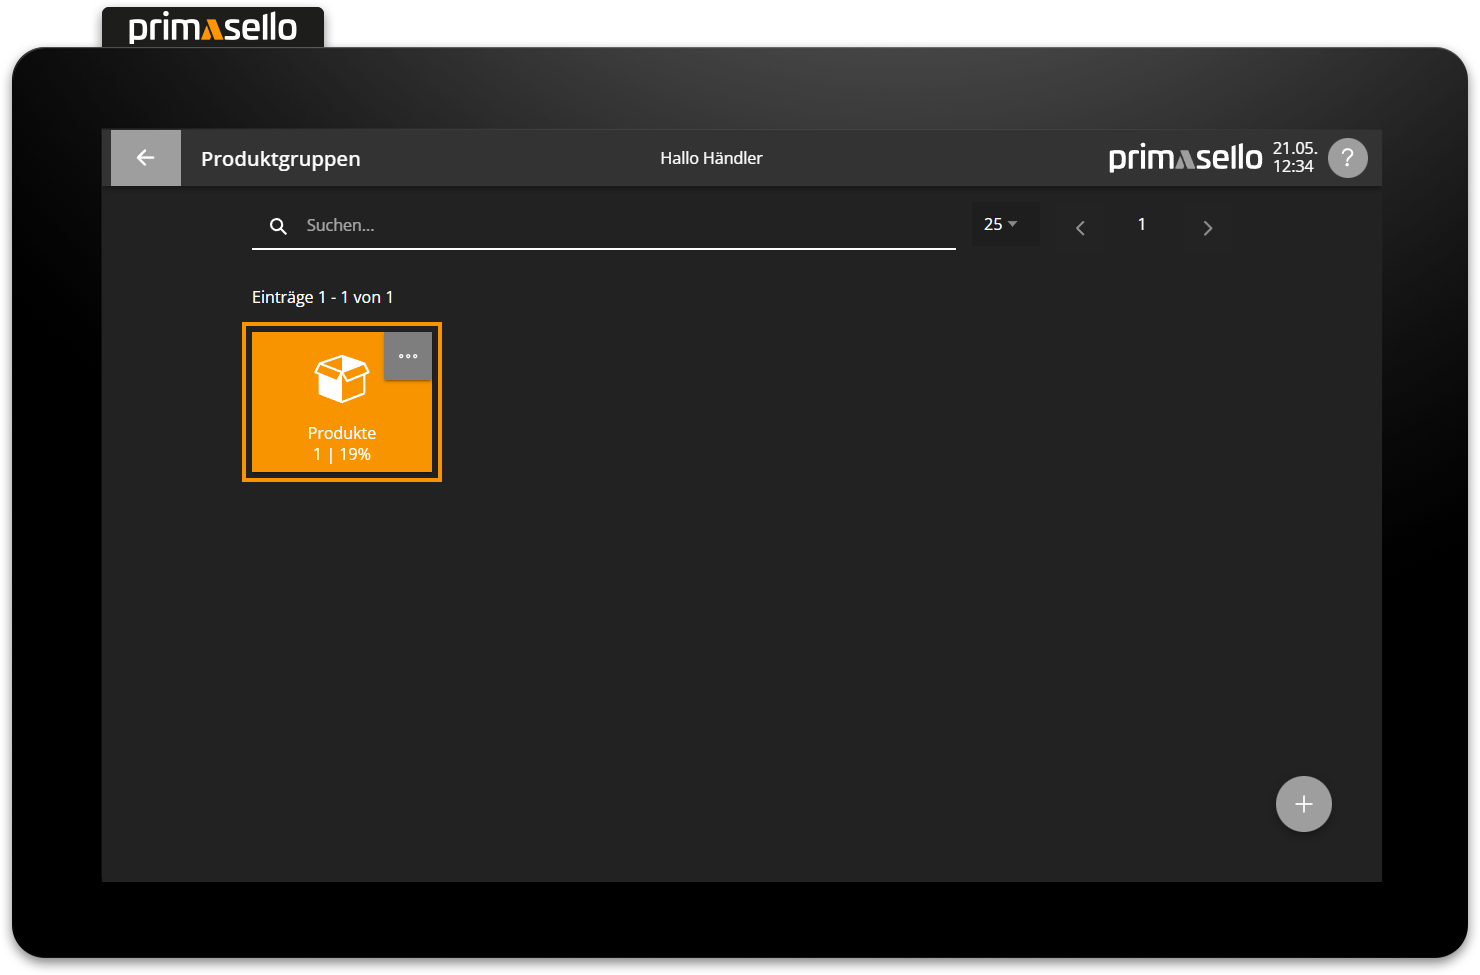Open the Produkte tile three-dots menu
This screenshot has width=1480, height=975.
coord(408,356)
